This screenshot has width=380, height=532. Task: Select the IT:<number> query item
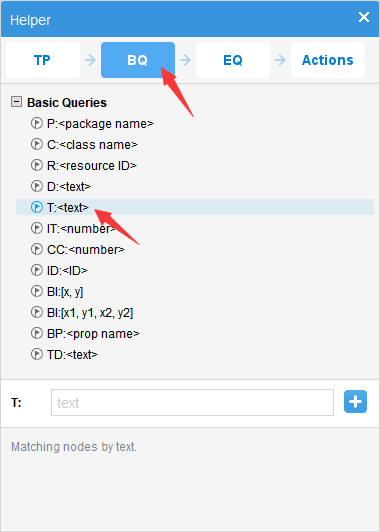[81, 229]
